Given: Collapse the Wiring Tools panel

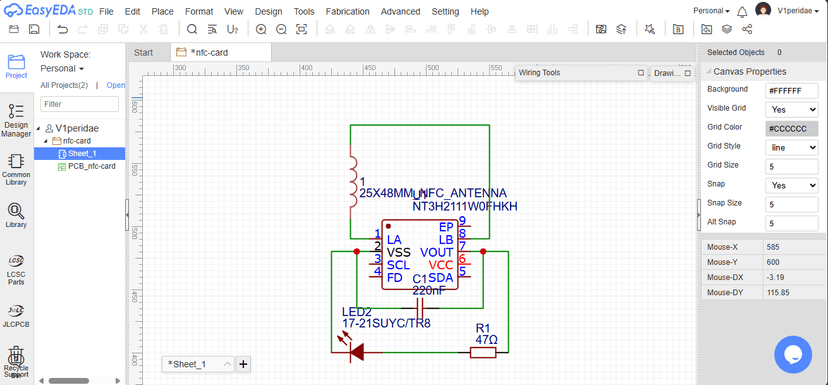Looking at the screenshot, I should click(x=641, y=73).
